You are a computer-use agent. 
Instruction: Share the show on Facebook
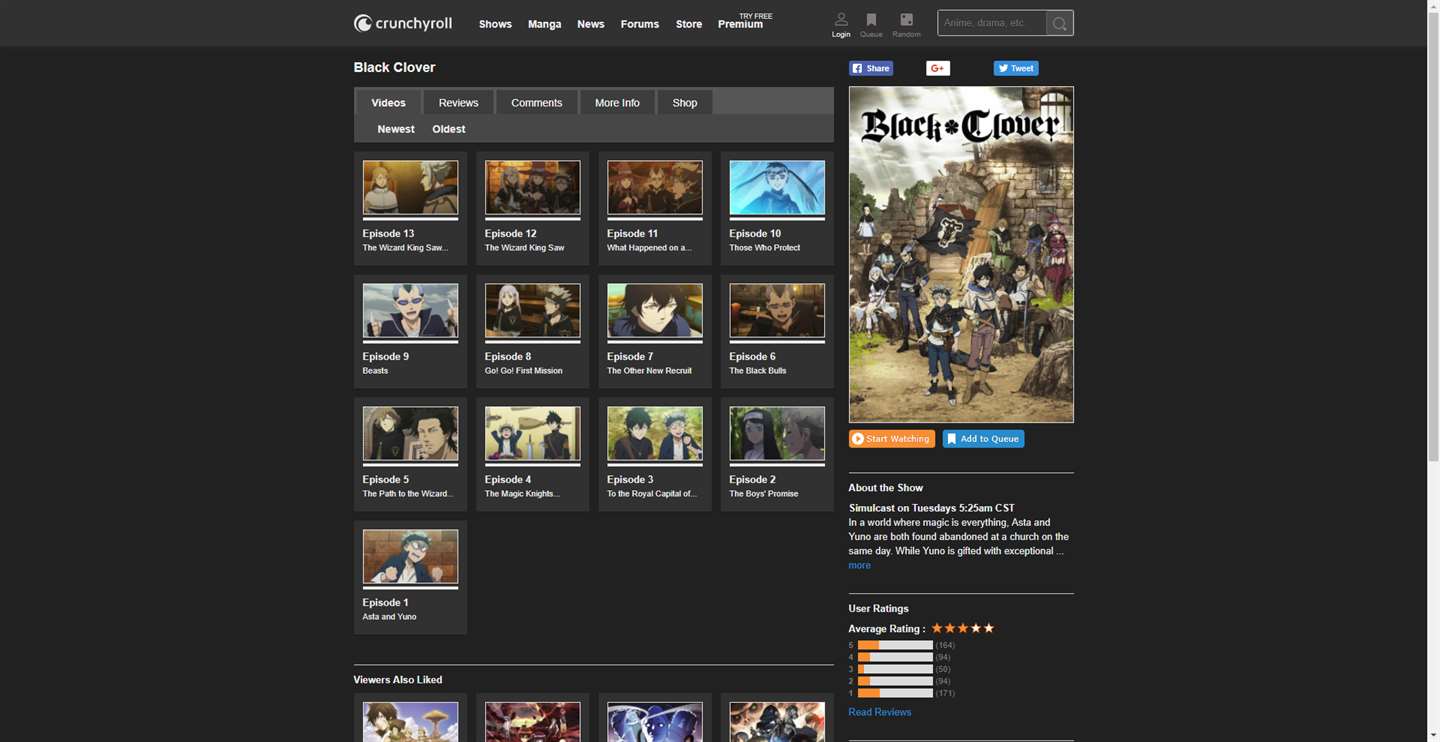pos(871,68)
